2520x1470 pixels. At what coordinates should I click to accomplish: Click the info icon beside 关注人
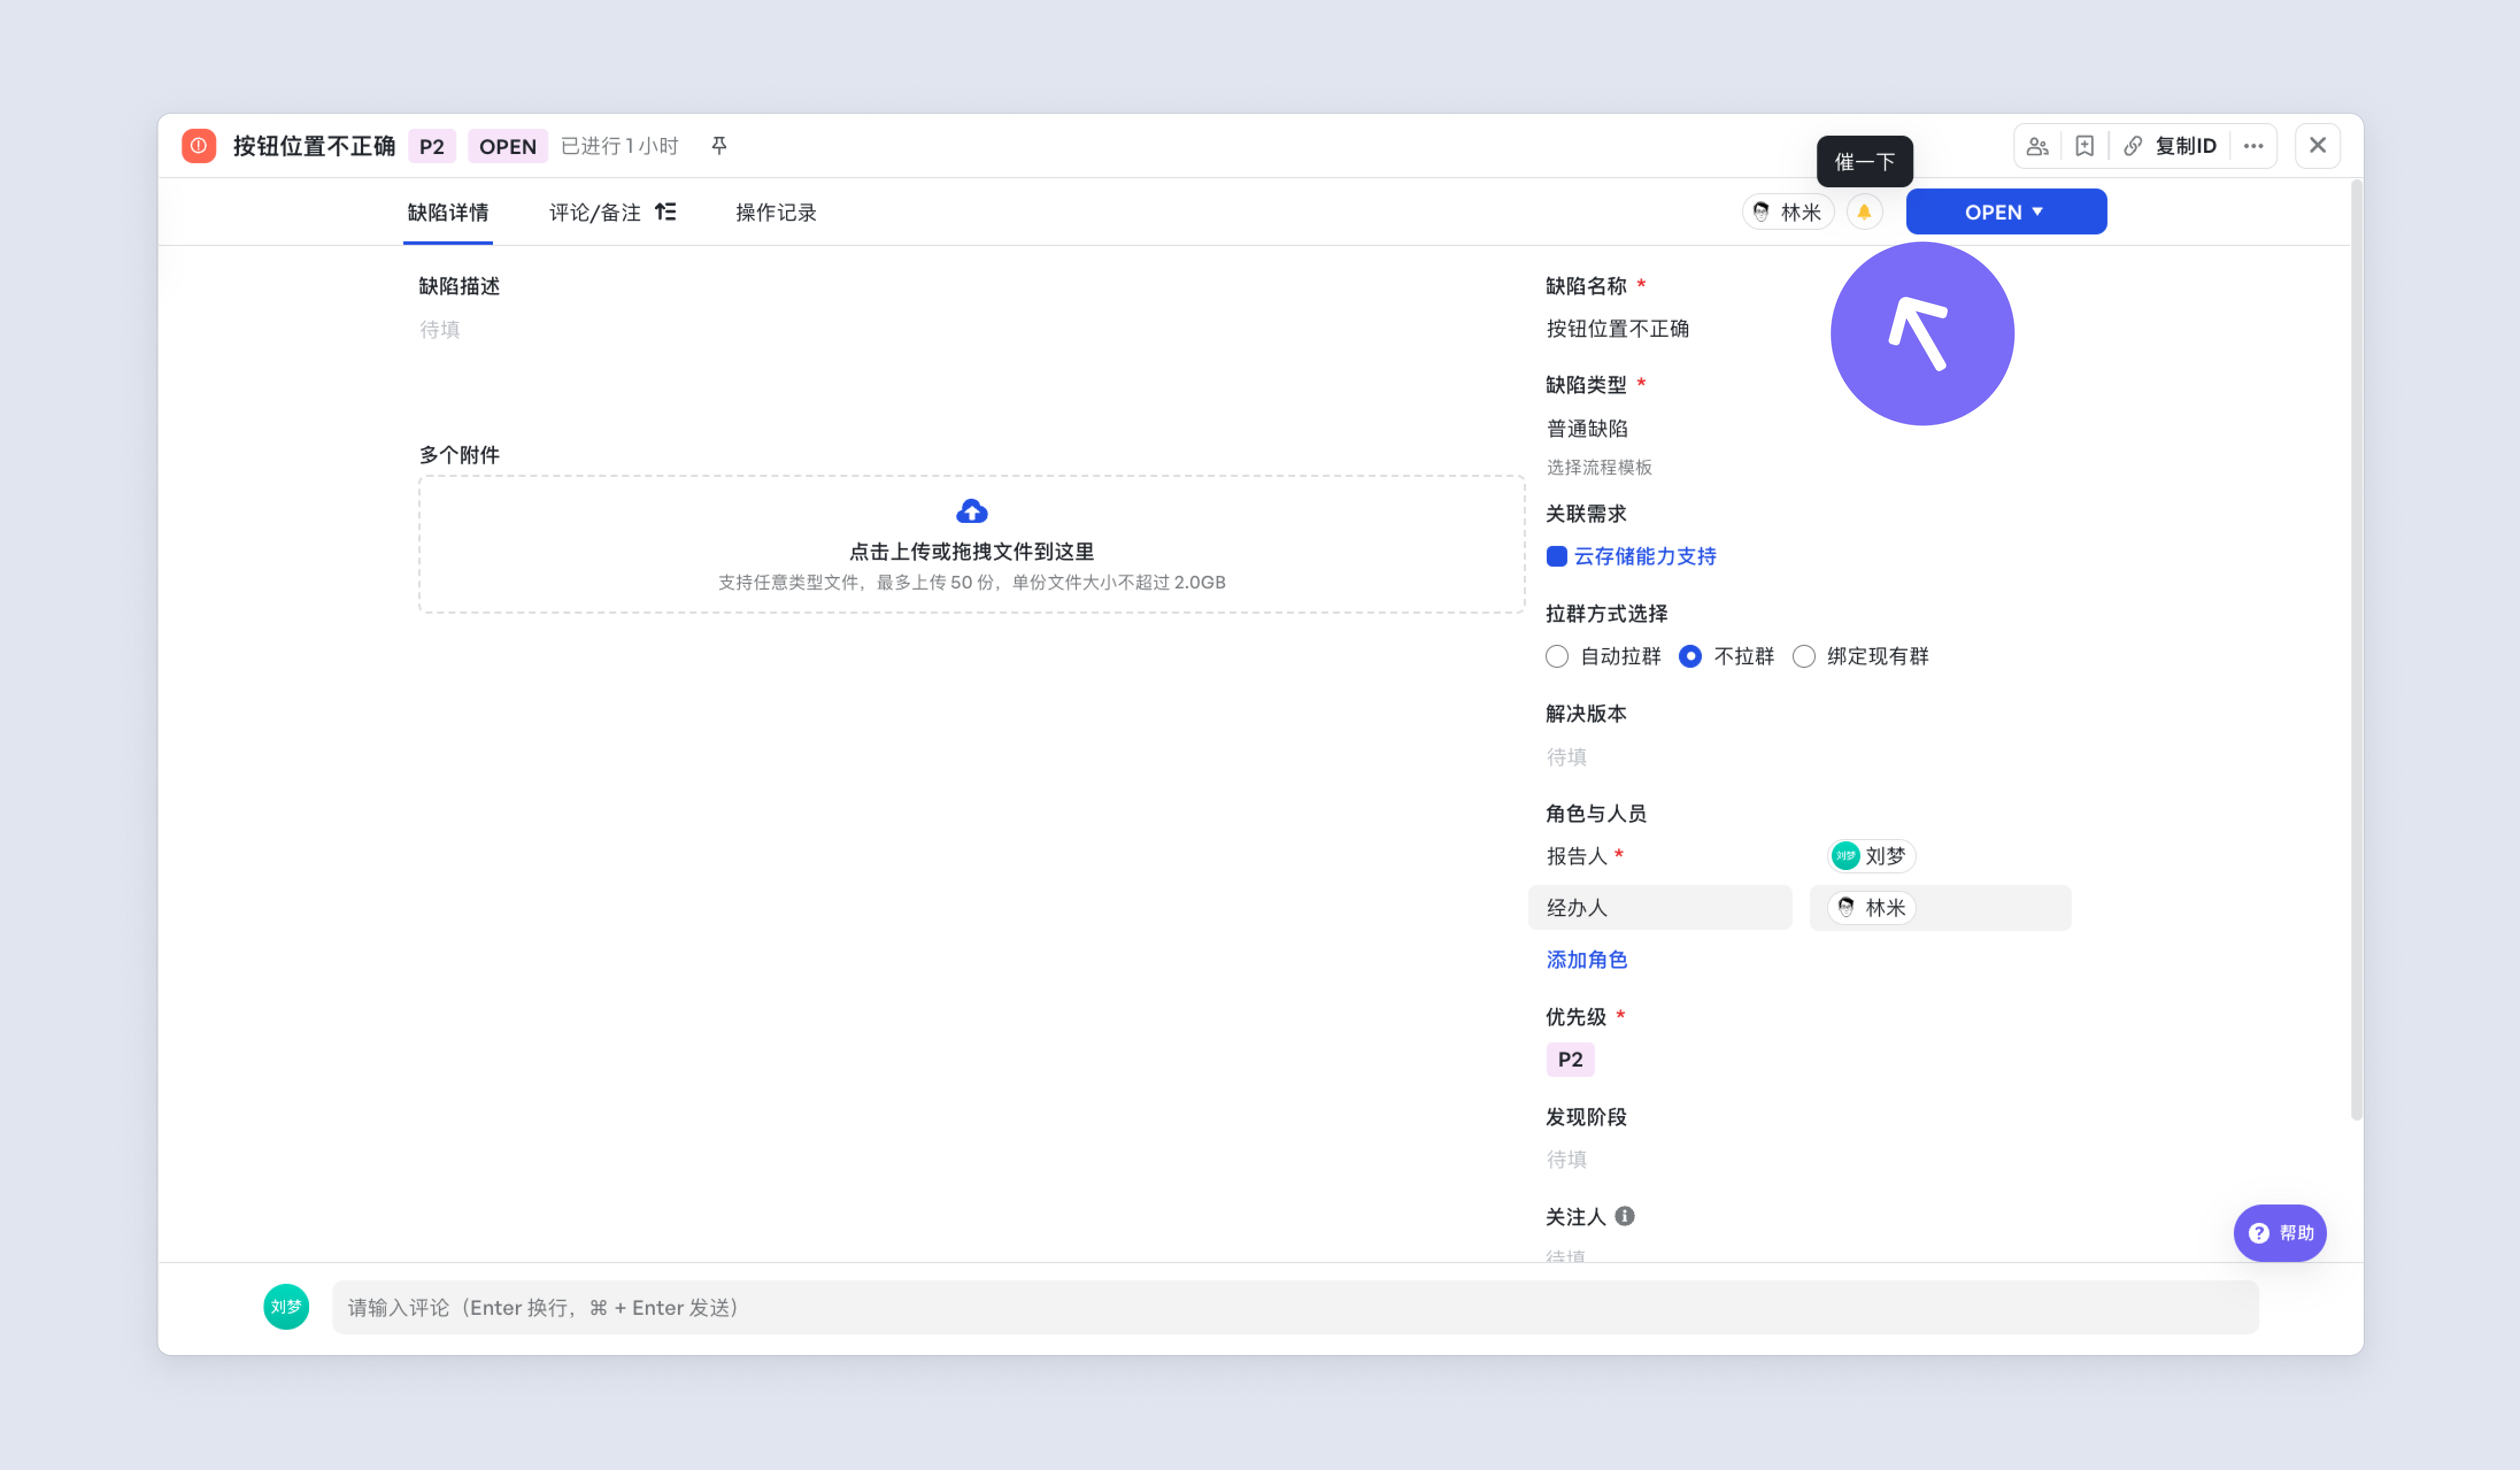pos(1624,1216)
